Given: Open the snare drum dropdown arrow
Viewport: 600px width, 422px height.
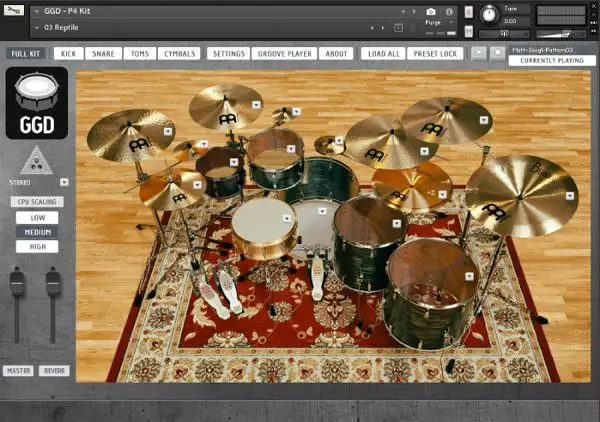Looking at the screenshot, I should point(286,217).
